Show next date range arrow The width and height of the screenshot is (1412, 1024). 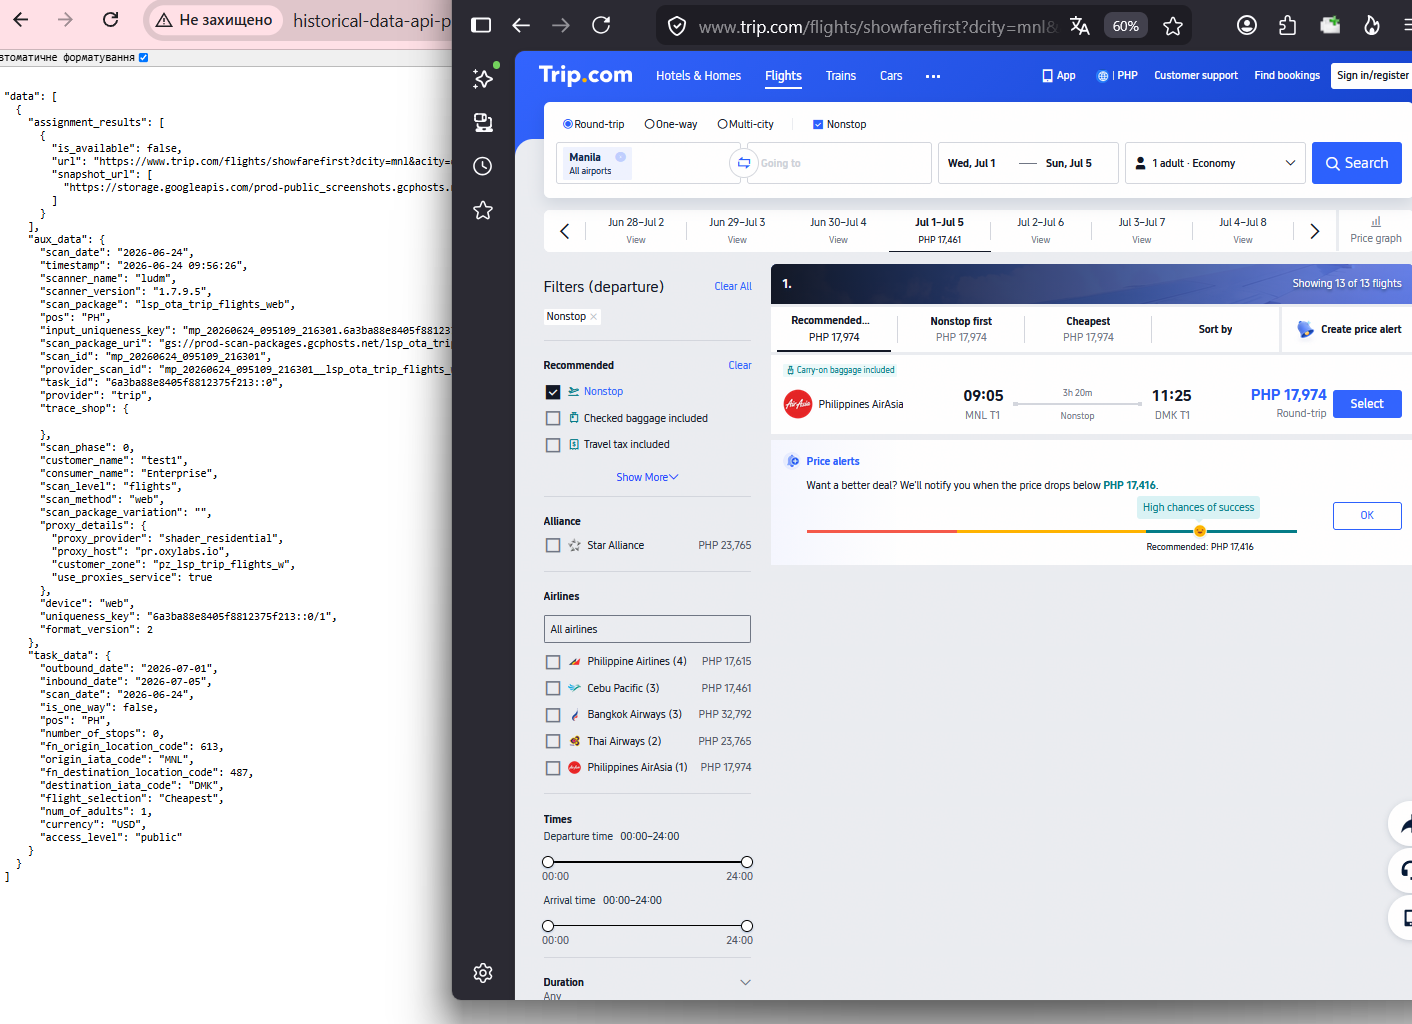coord(1315,231)
